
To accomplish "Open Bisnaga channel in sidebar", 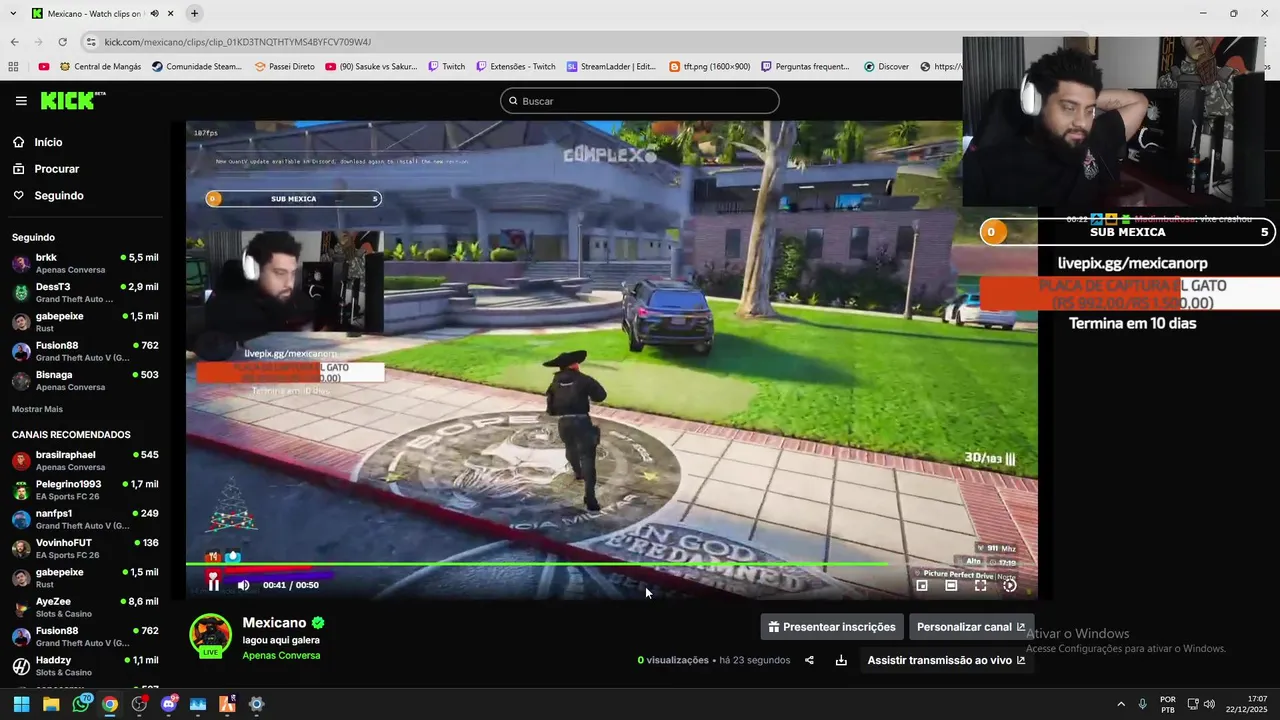I will coord(85,380).
